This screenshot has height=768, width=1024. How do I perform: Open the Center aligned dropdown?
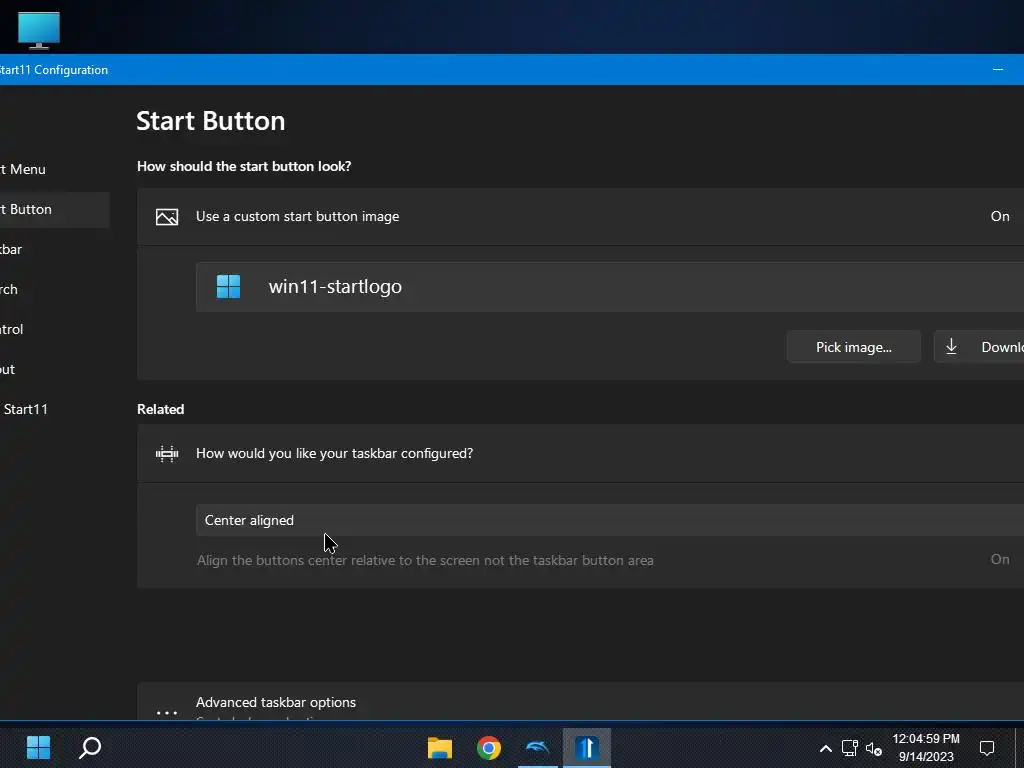pyautogui.click(x=610, y=520)
